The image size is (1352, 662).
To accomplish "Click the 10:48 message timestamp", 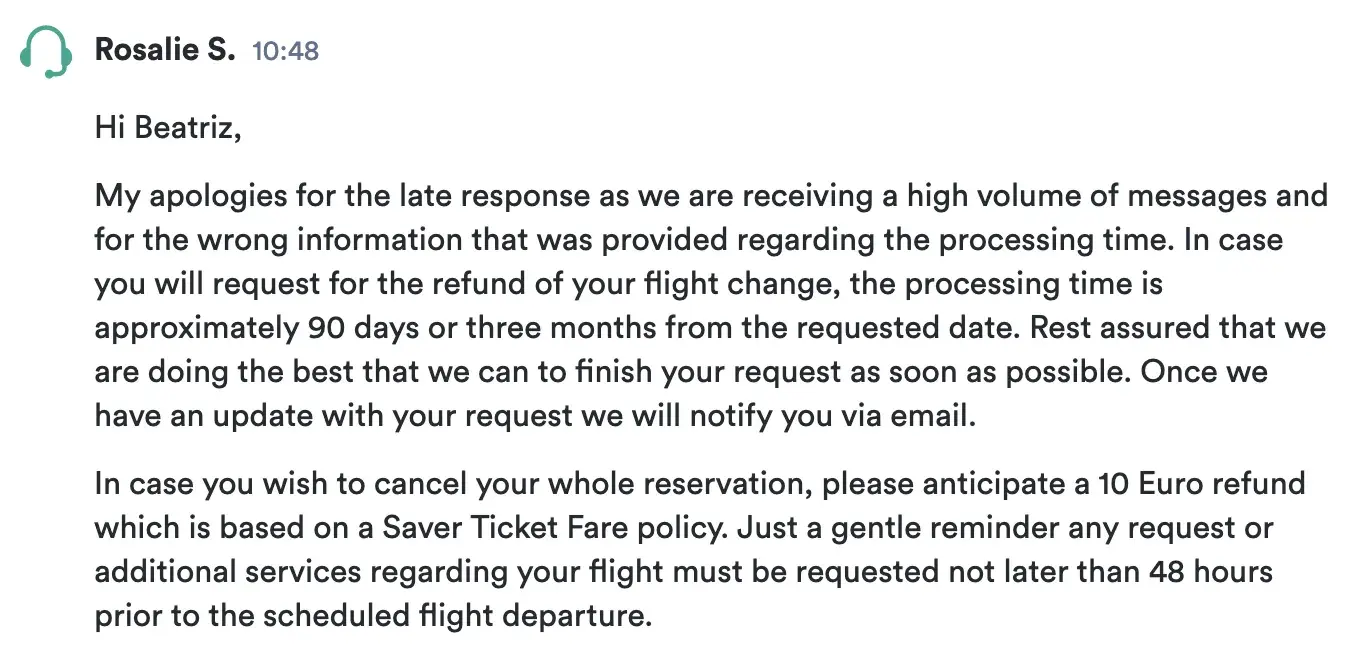I will pyautogui.click(x=285, y=50).
